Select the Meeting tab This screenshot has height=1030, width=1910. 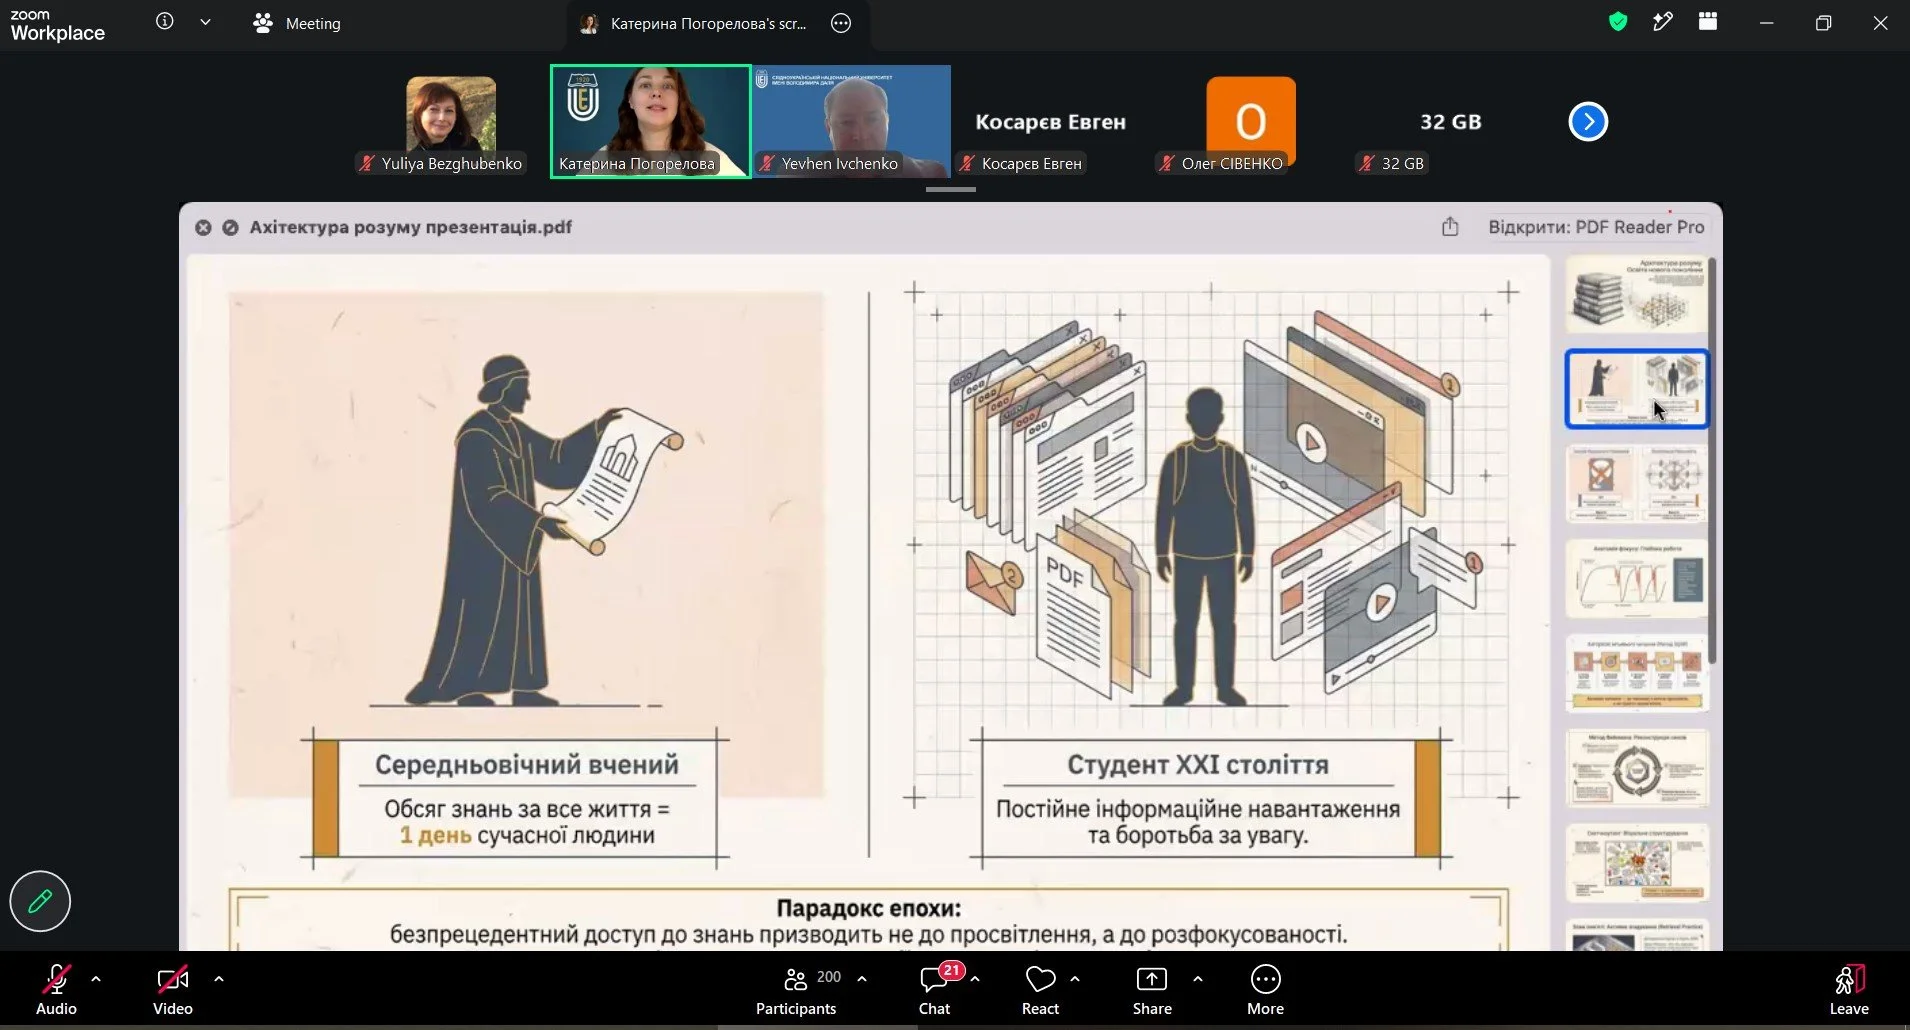click(x=297, y=23)
